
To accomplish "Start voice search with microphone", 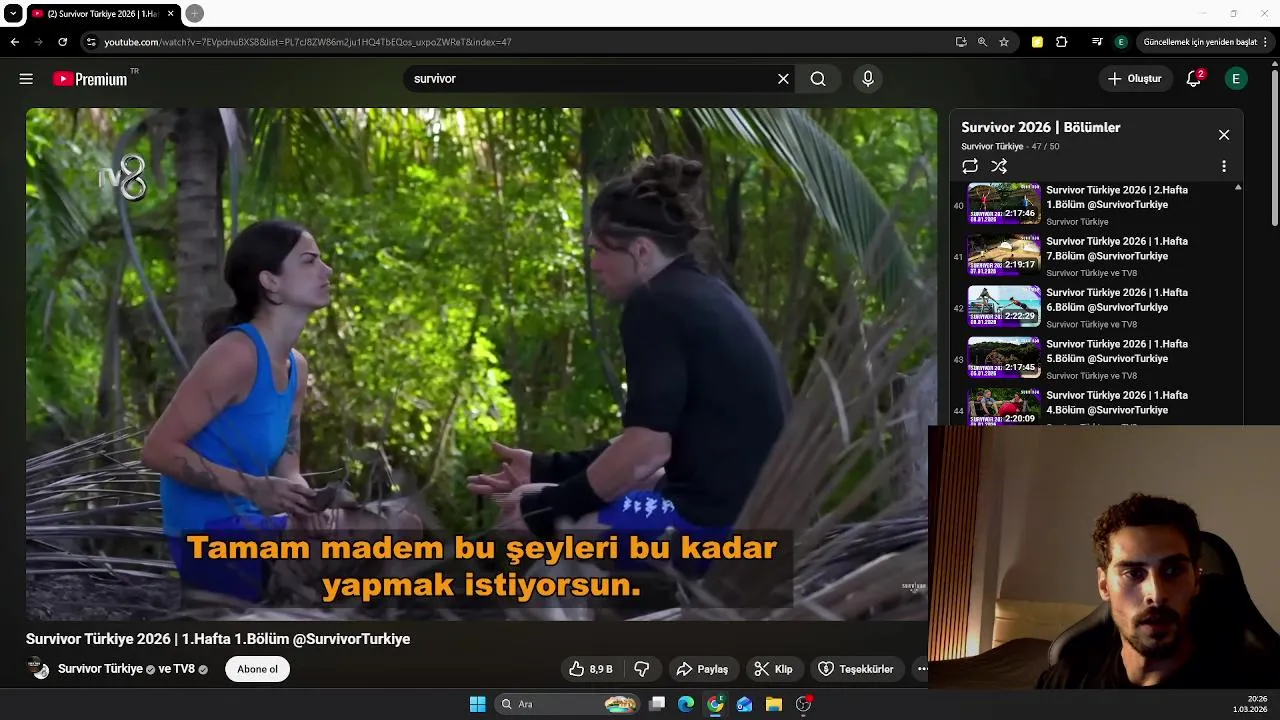I will coord(868,79).
